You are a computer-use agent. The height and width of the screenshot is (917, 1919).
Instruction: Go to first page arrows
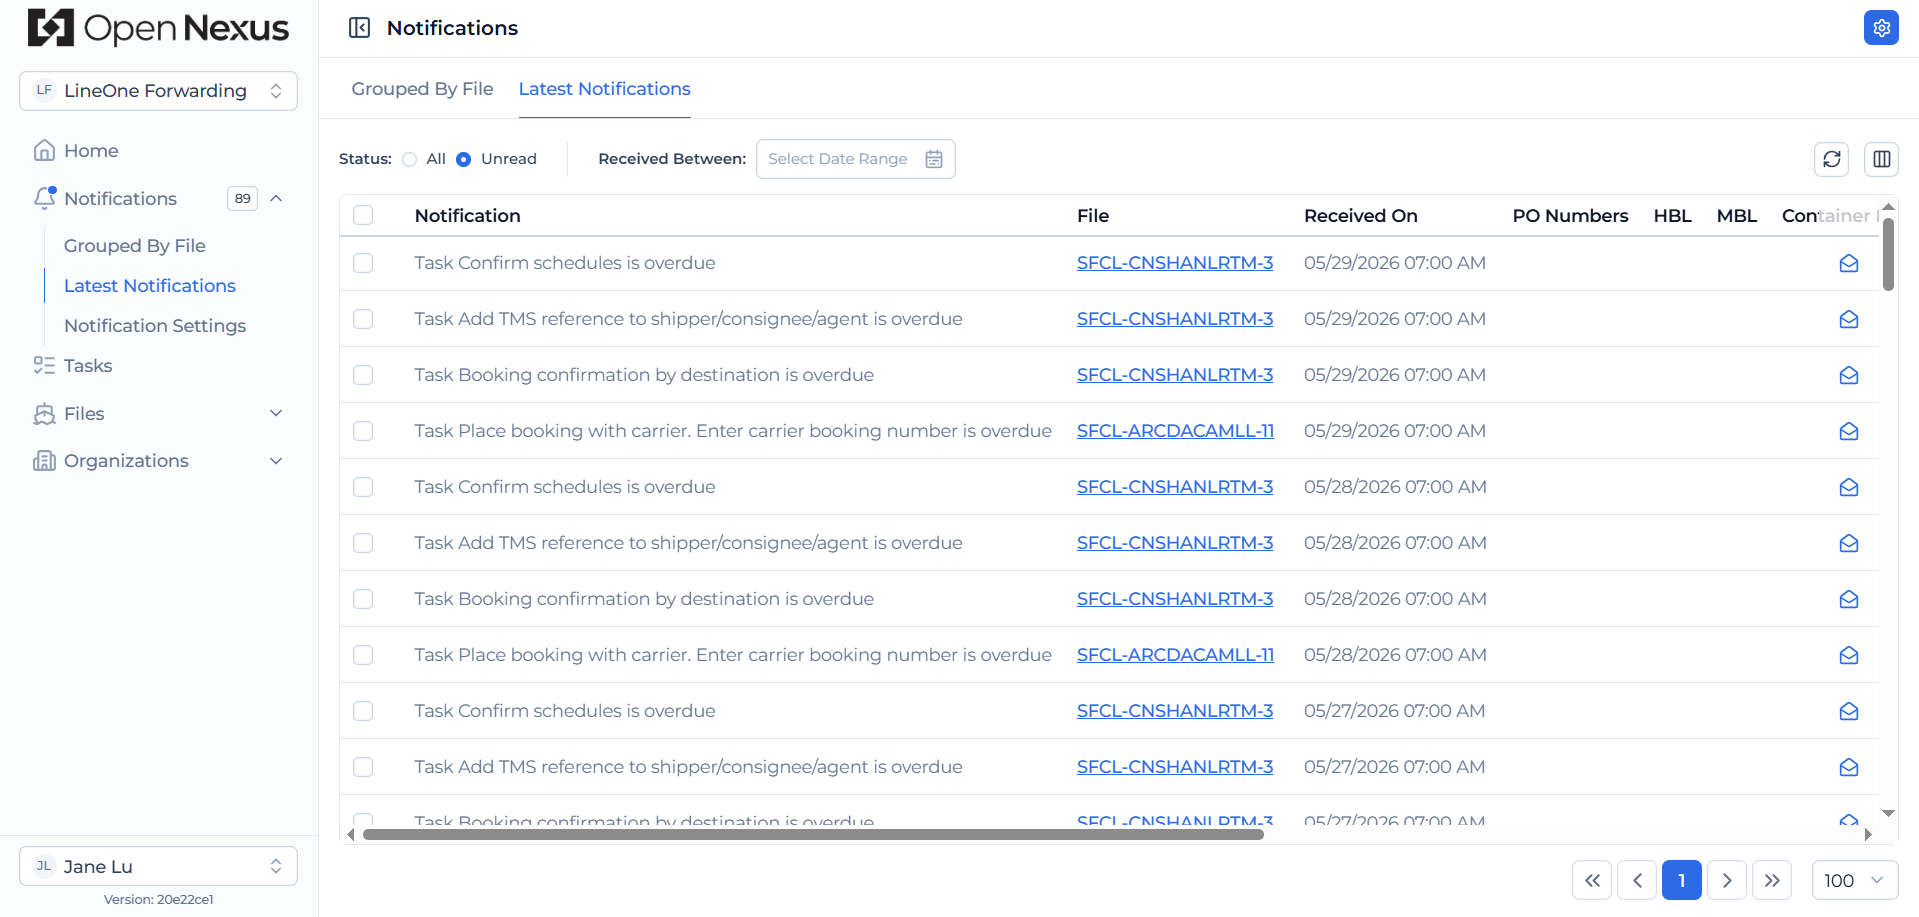pos(1592,880)
